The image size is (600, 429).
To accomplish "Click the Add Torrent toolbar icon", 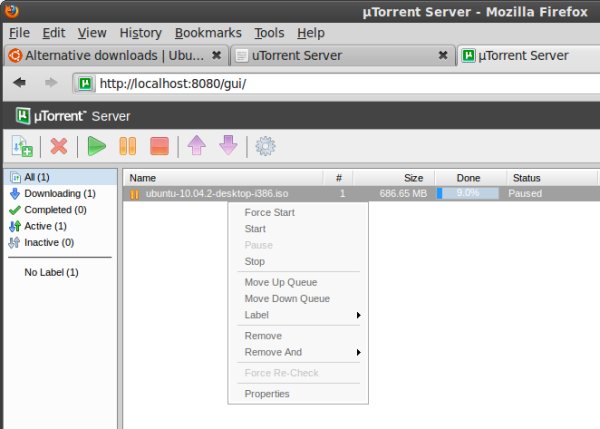I will tap(22, 146).
